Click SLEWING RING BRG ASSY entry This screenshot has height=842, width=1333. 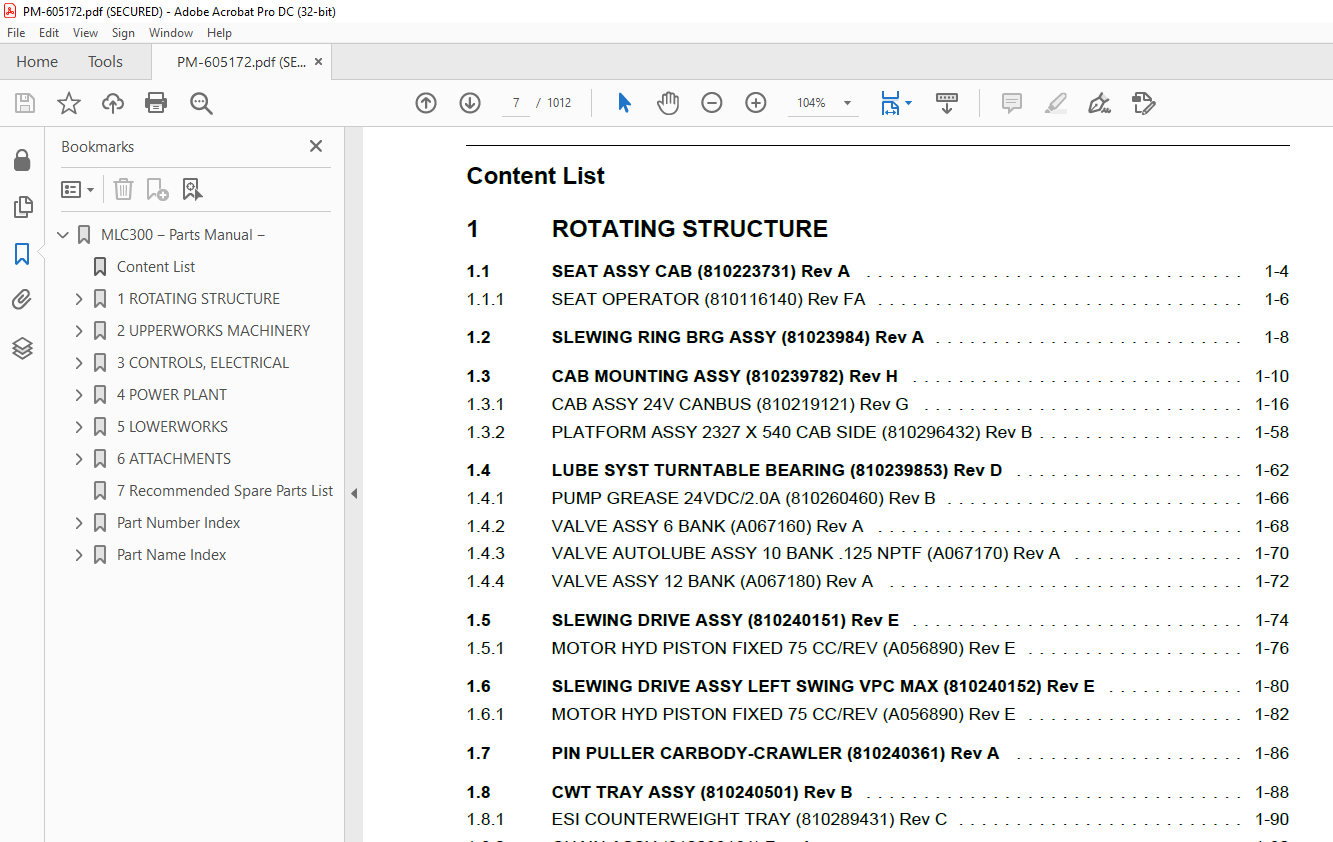coord(738,337)
